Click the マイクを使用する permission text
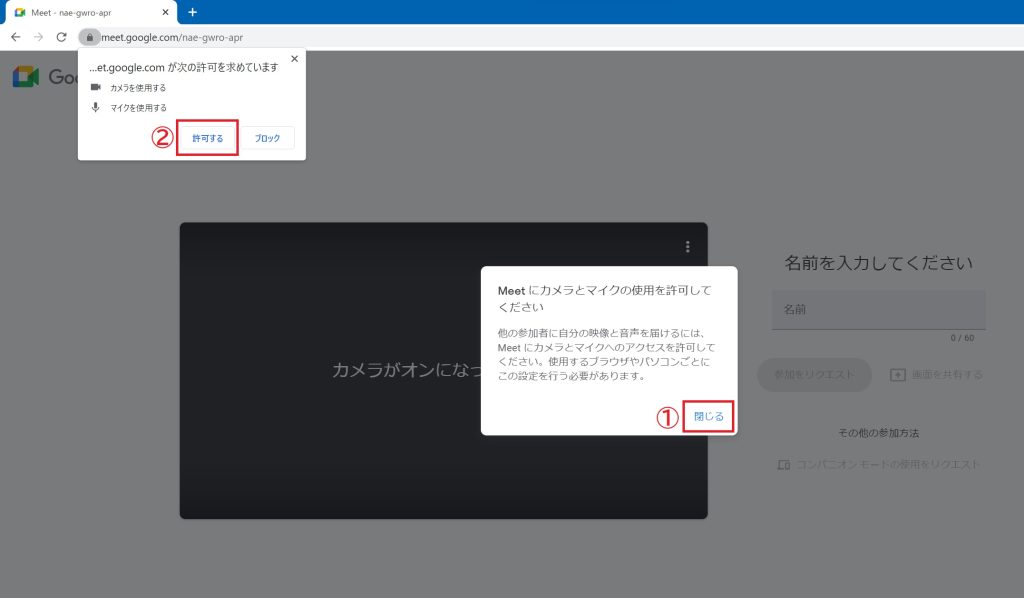The height and width of the screenshot is (598, 1024). point(138,108)
